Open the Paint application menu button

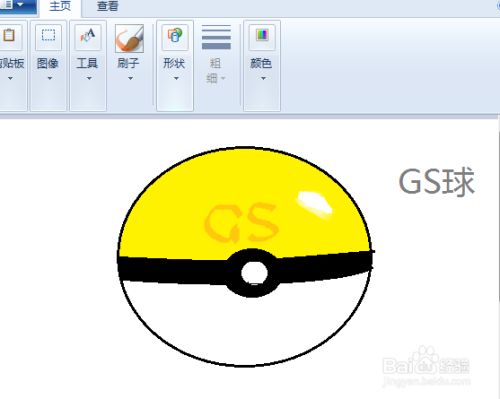click(17, 6)
